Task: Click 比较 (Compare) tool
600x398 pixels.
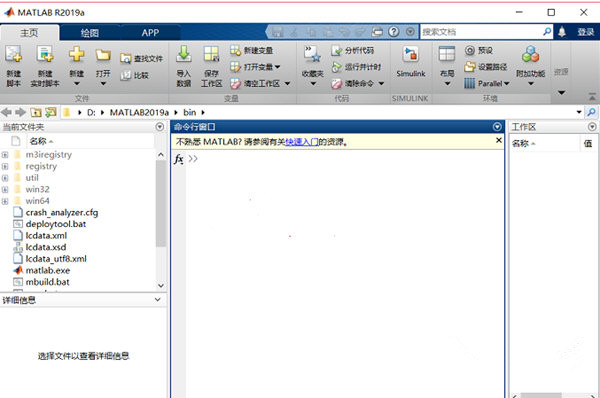Action: 135,75
